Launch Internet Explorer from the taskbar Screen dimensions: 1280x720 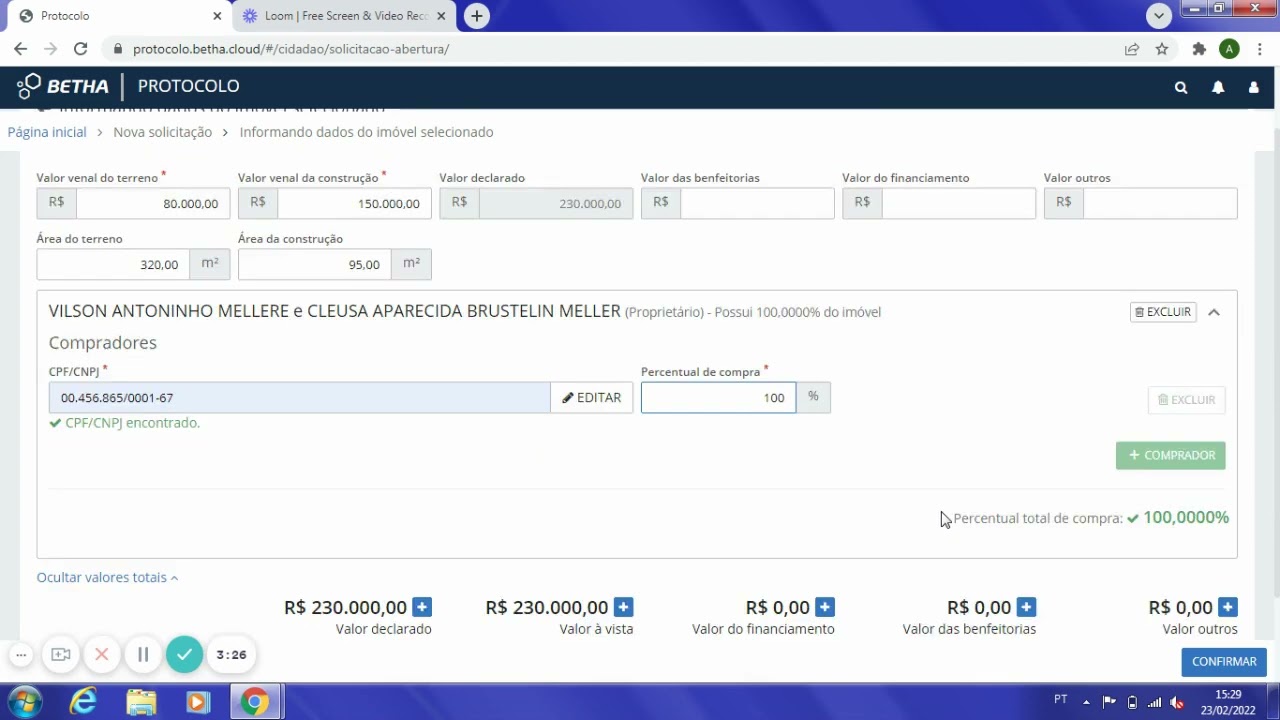83,702
